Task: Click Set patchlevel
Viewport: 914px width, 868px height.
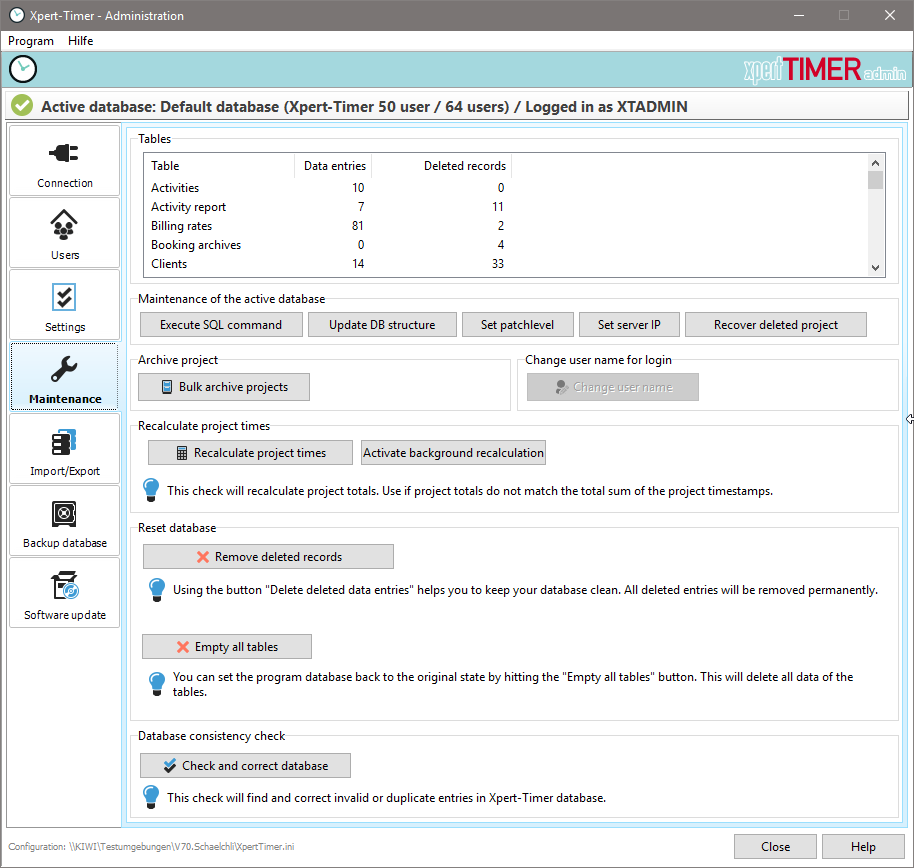Action: point(517,324)
